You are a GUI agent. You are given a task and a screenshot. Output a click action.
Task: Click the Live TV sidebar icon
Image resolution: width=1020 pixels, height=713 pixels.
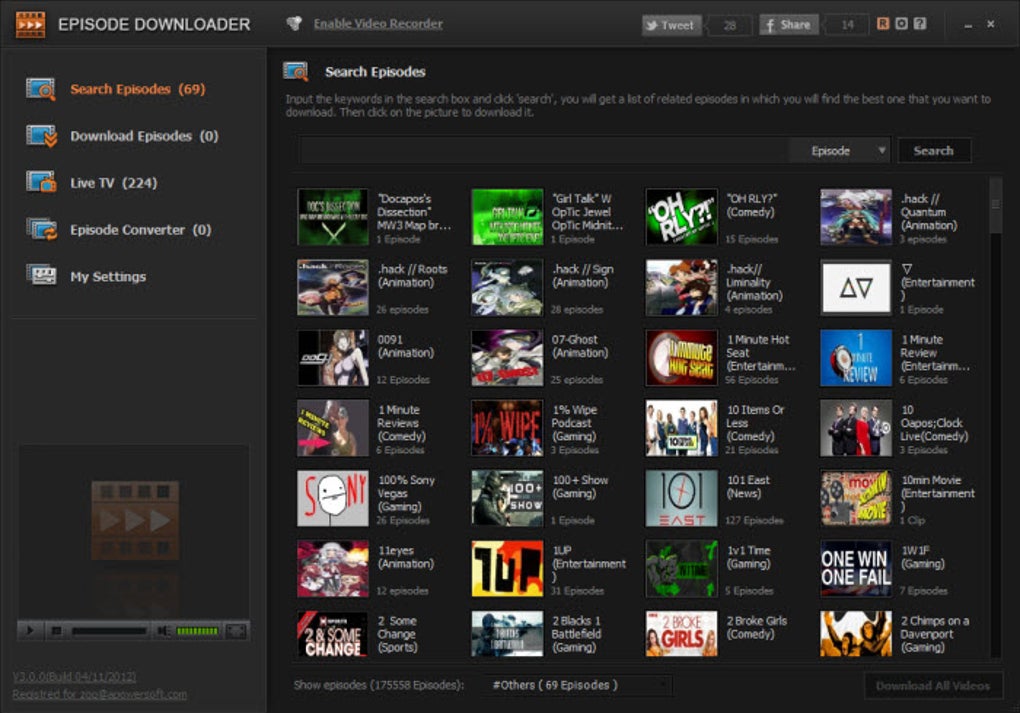click(41, 183)
